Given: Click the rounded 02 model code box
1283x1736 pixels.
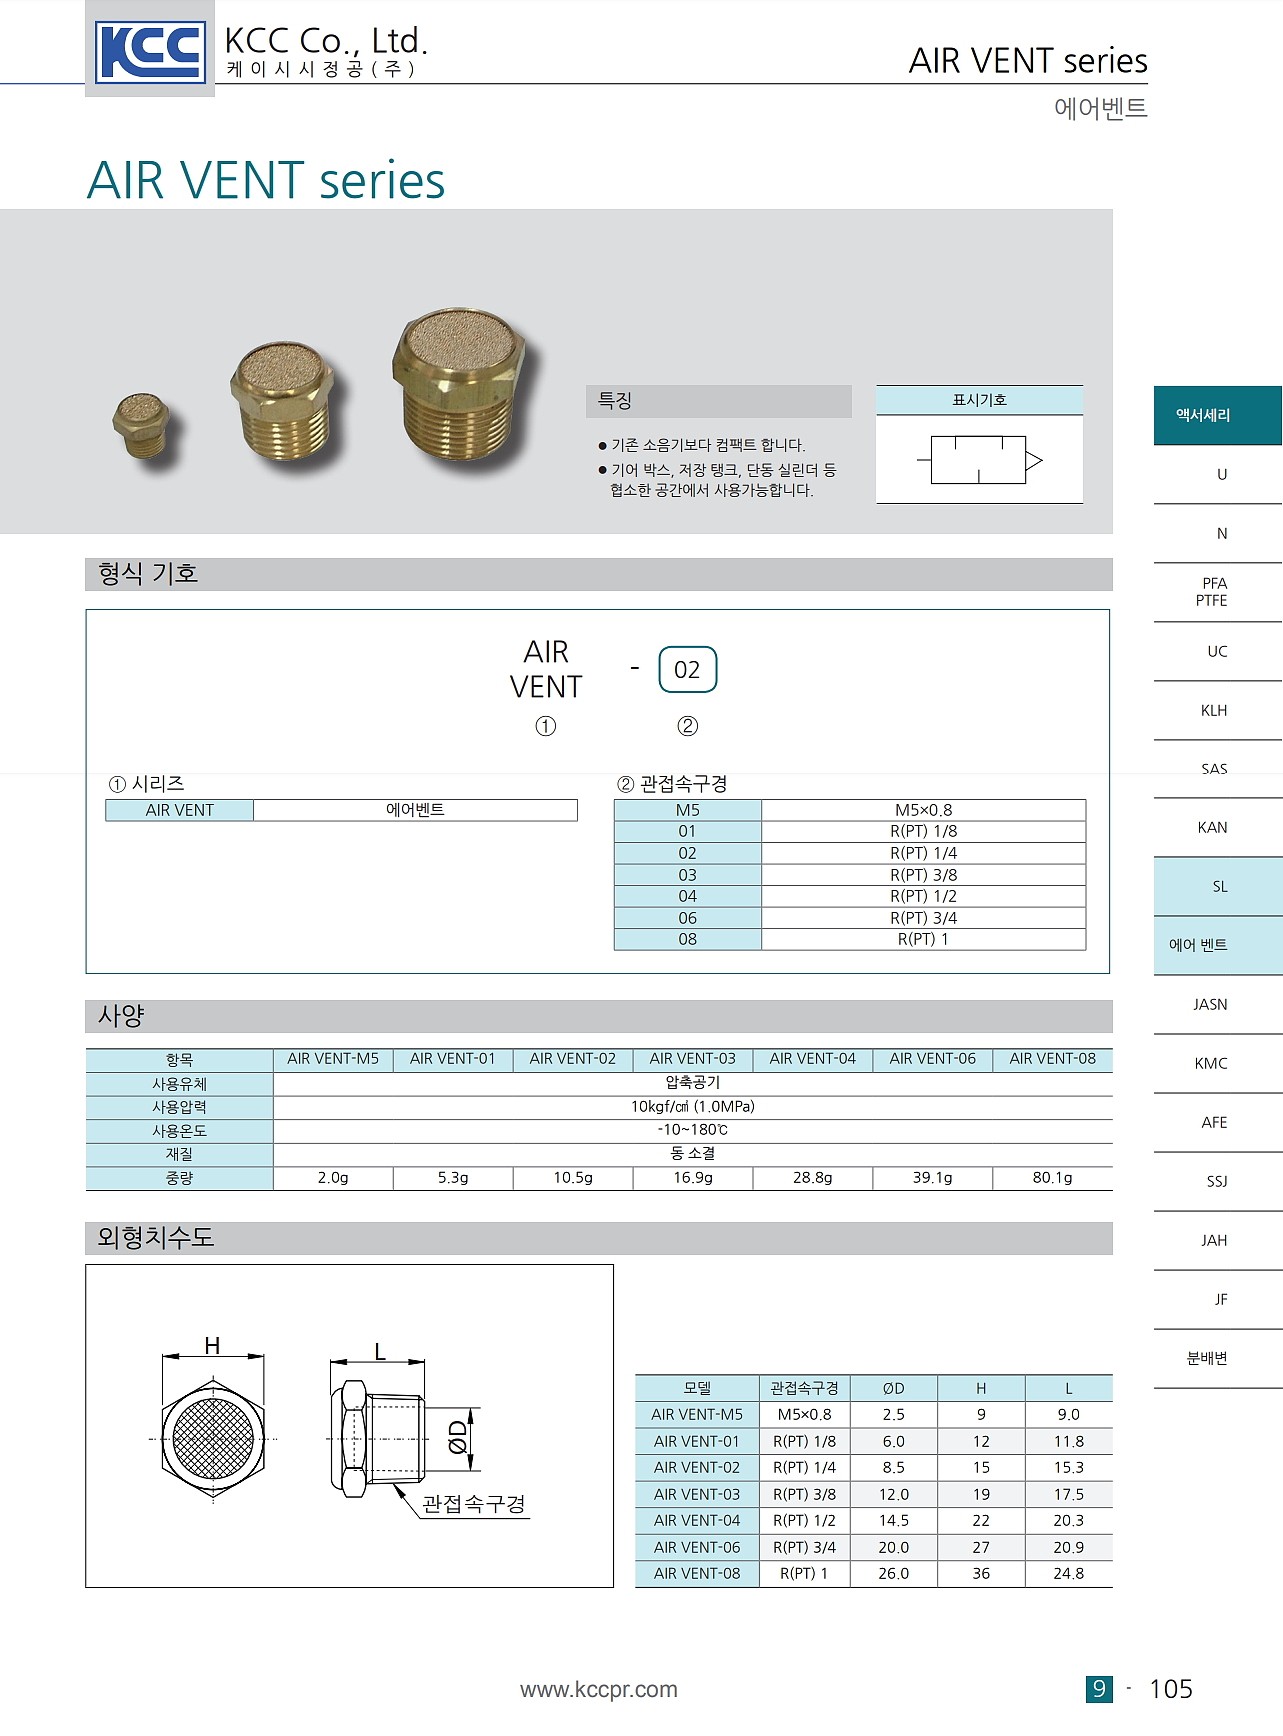Looking at the screenshot, I should (x=688, y=670).
